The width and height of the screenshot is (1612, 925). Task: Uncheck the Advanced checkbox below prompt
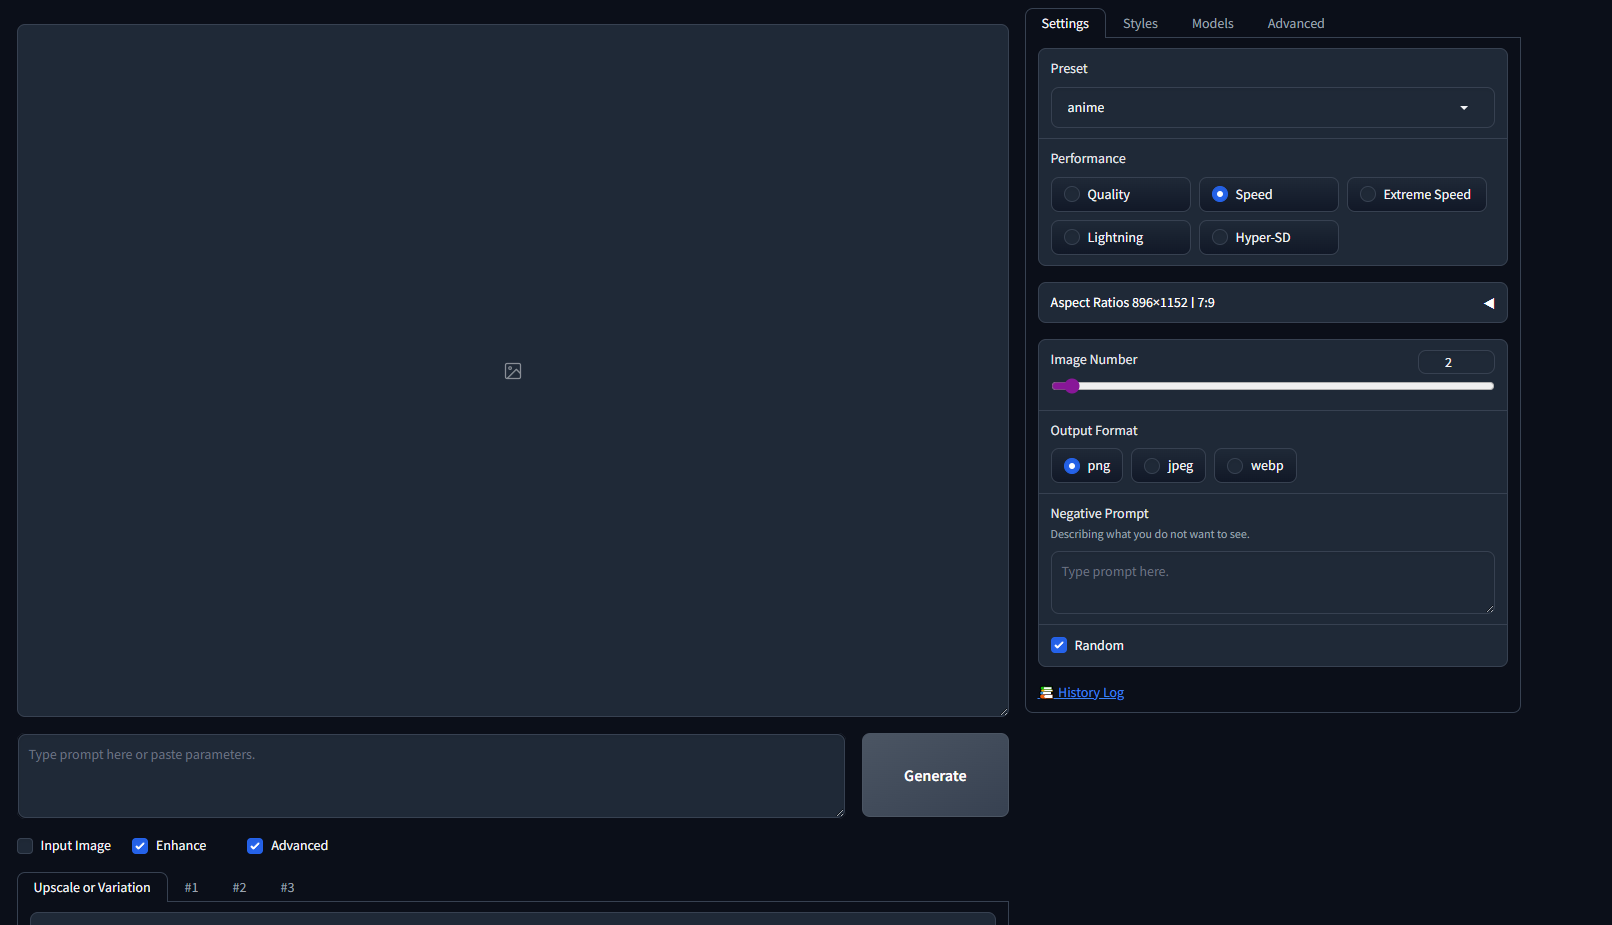[x=255, y=846]
